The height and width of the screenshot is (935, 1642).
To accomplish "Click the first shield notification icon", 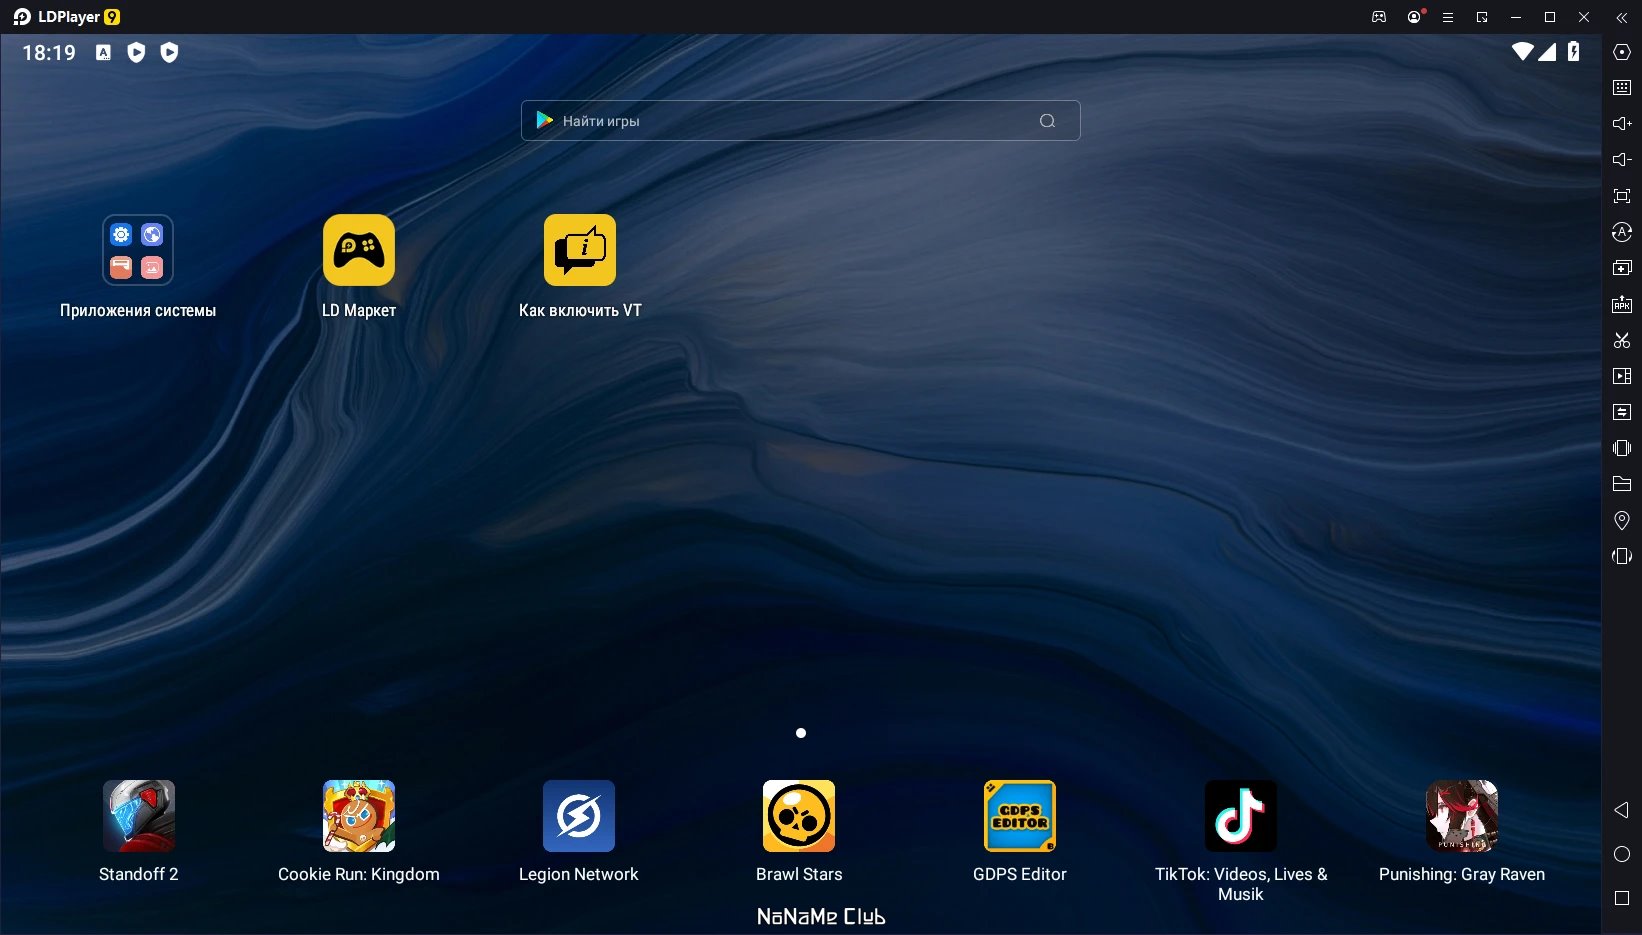I will point(137,52).
